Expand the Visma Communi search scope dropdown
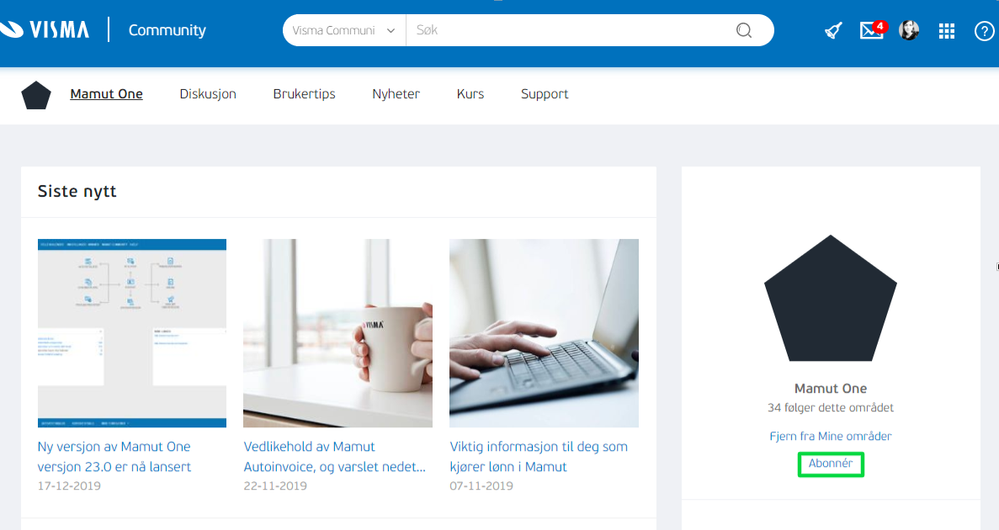The height and width of the screenshot is (530, 999). (344, 30)
